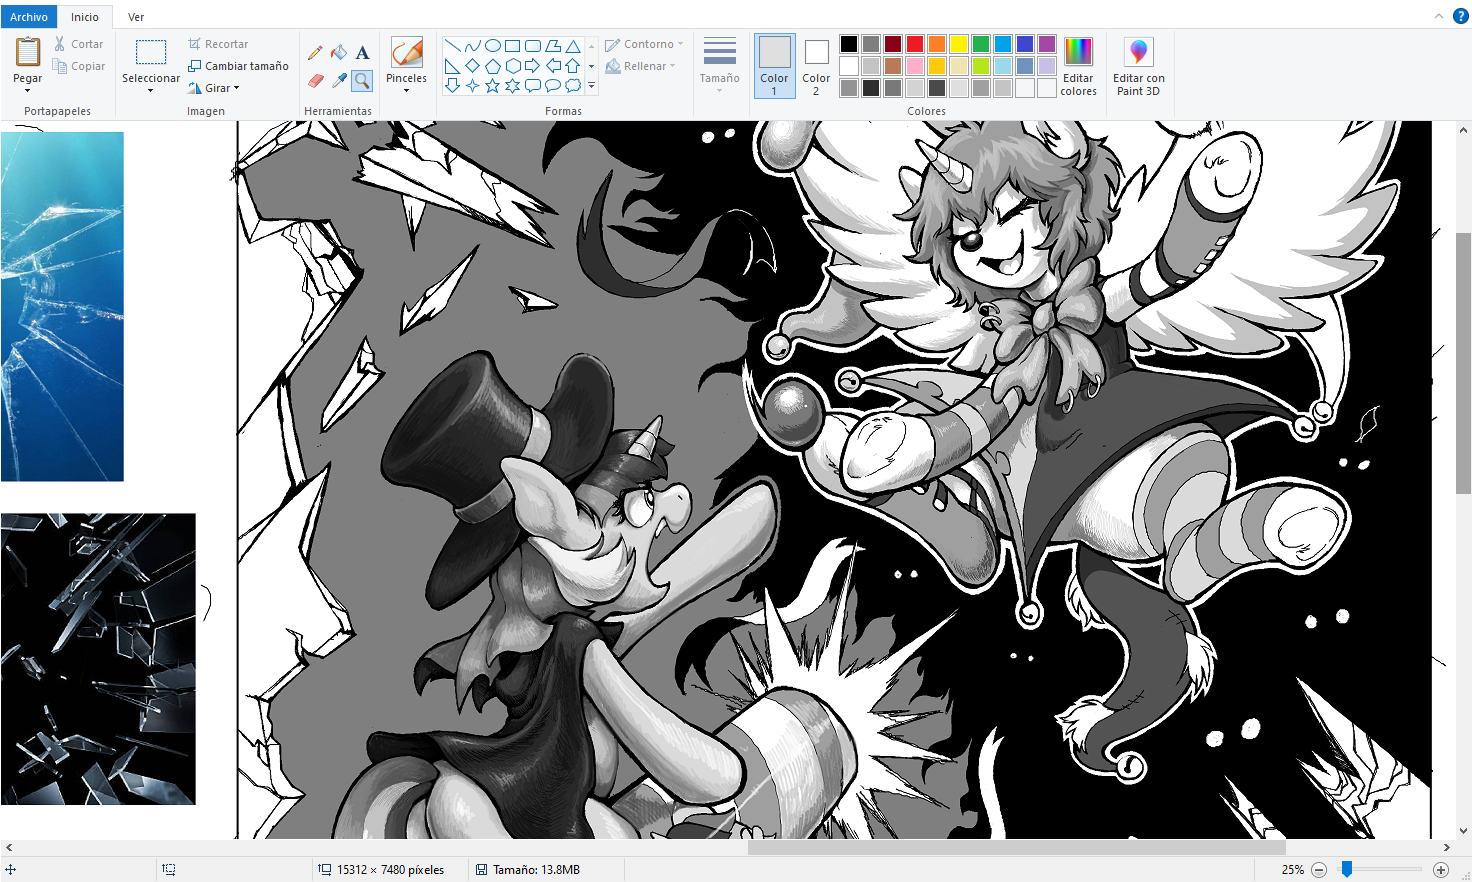
Task: Open Editar con Paint 3D
Action: [x=1138, y=67]
